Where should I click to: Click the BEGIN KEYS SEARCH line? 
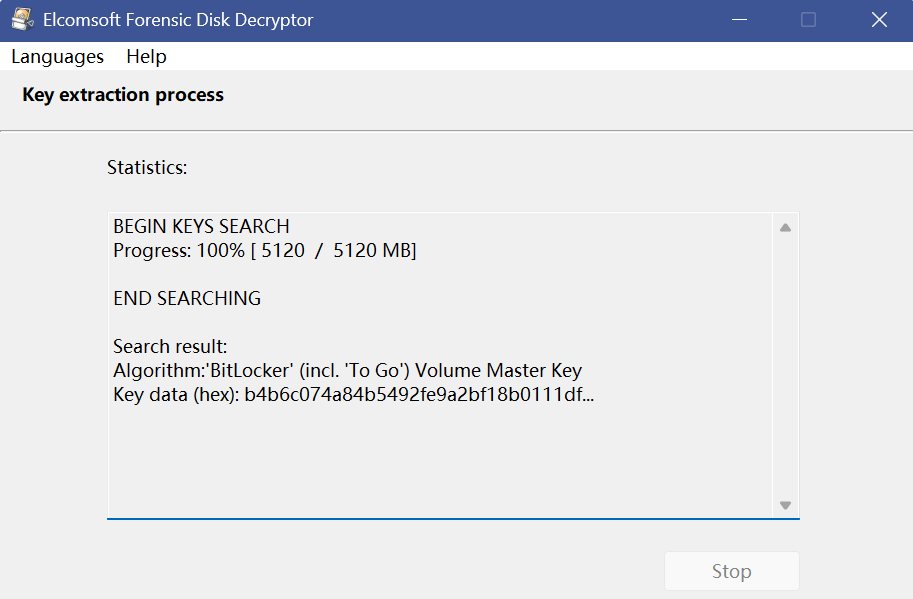201,227
